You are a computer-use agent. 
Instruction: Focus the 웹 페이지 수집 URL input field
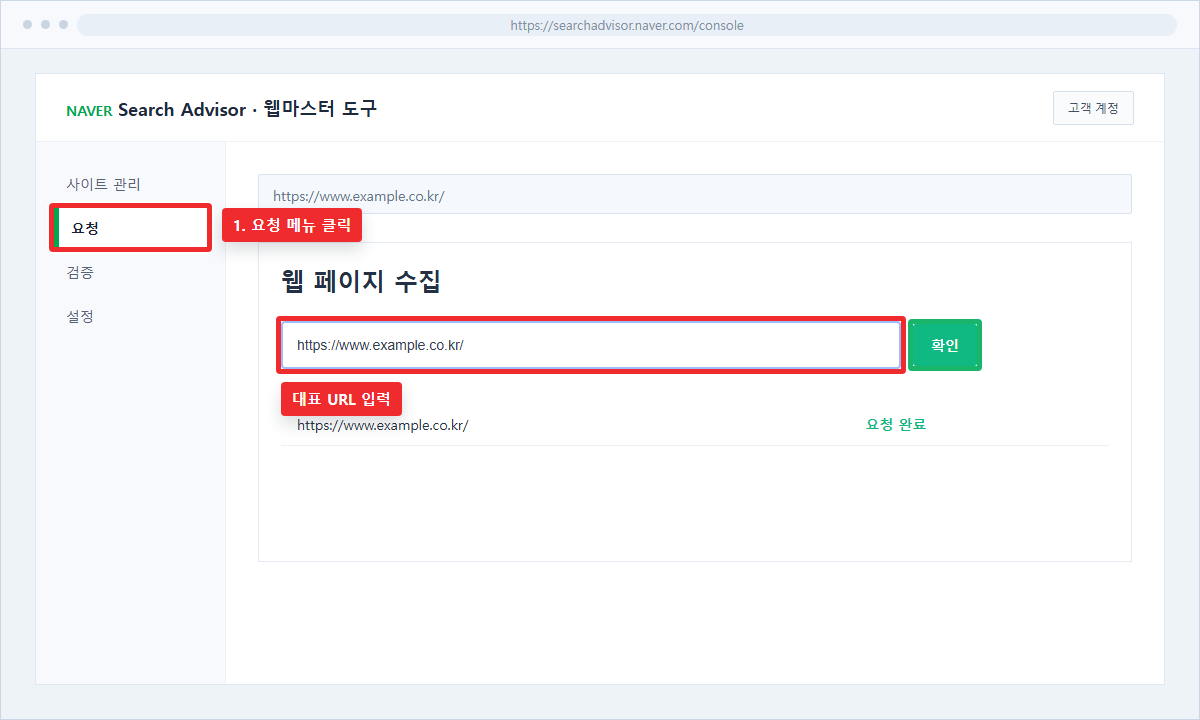pos(591,345)
